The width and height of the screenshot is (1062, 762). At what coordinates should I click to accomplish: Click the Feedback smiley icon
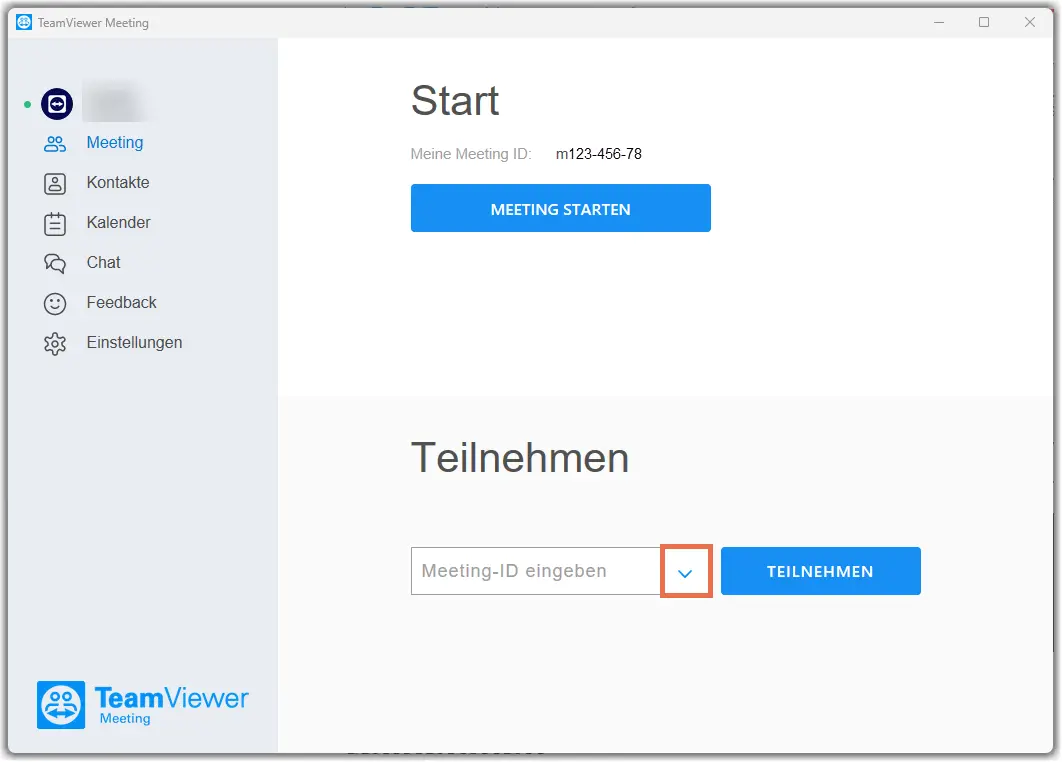[55, 303]
